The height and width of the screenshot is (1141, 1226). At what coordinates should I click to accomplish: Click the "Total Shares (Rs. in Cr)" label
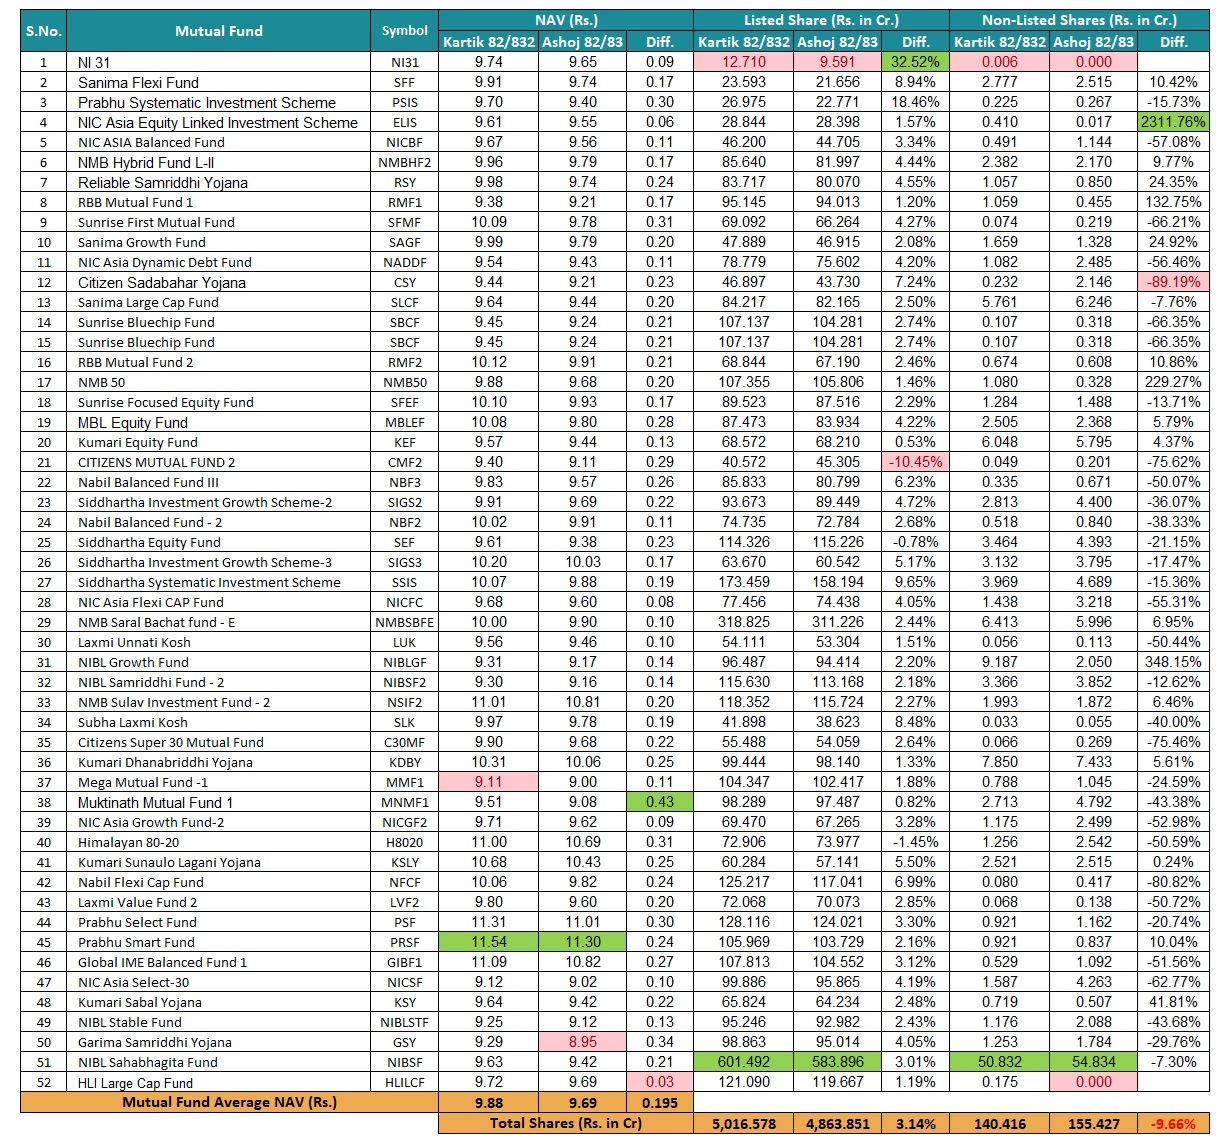pos(565,1123)
